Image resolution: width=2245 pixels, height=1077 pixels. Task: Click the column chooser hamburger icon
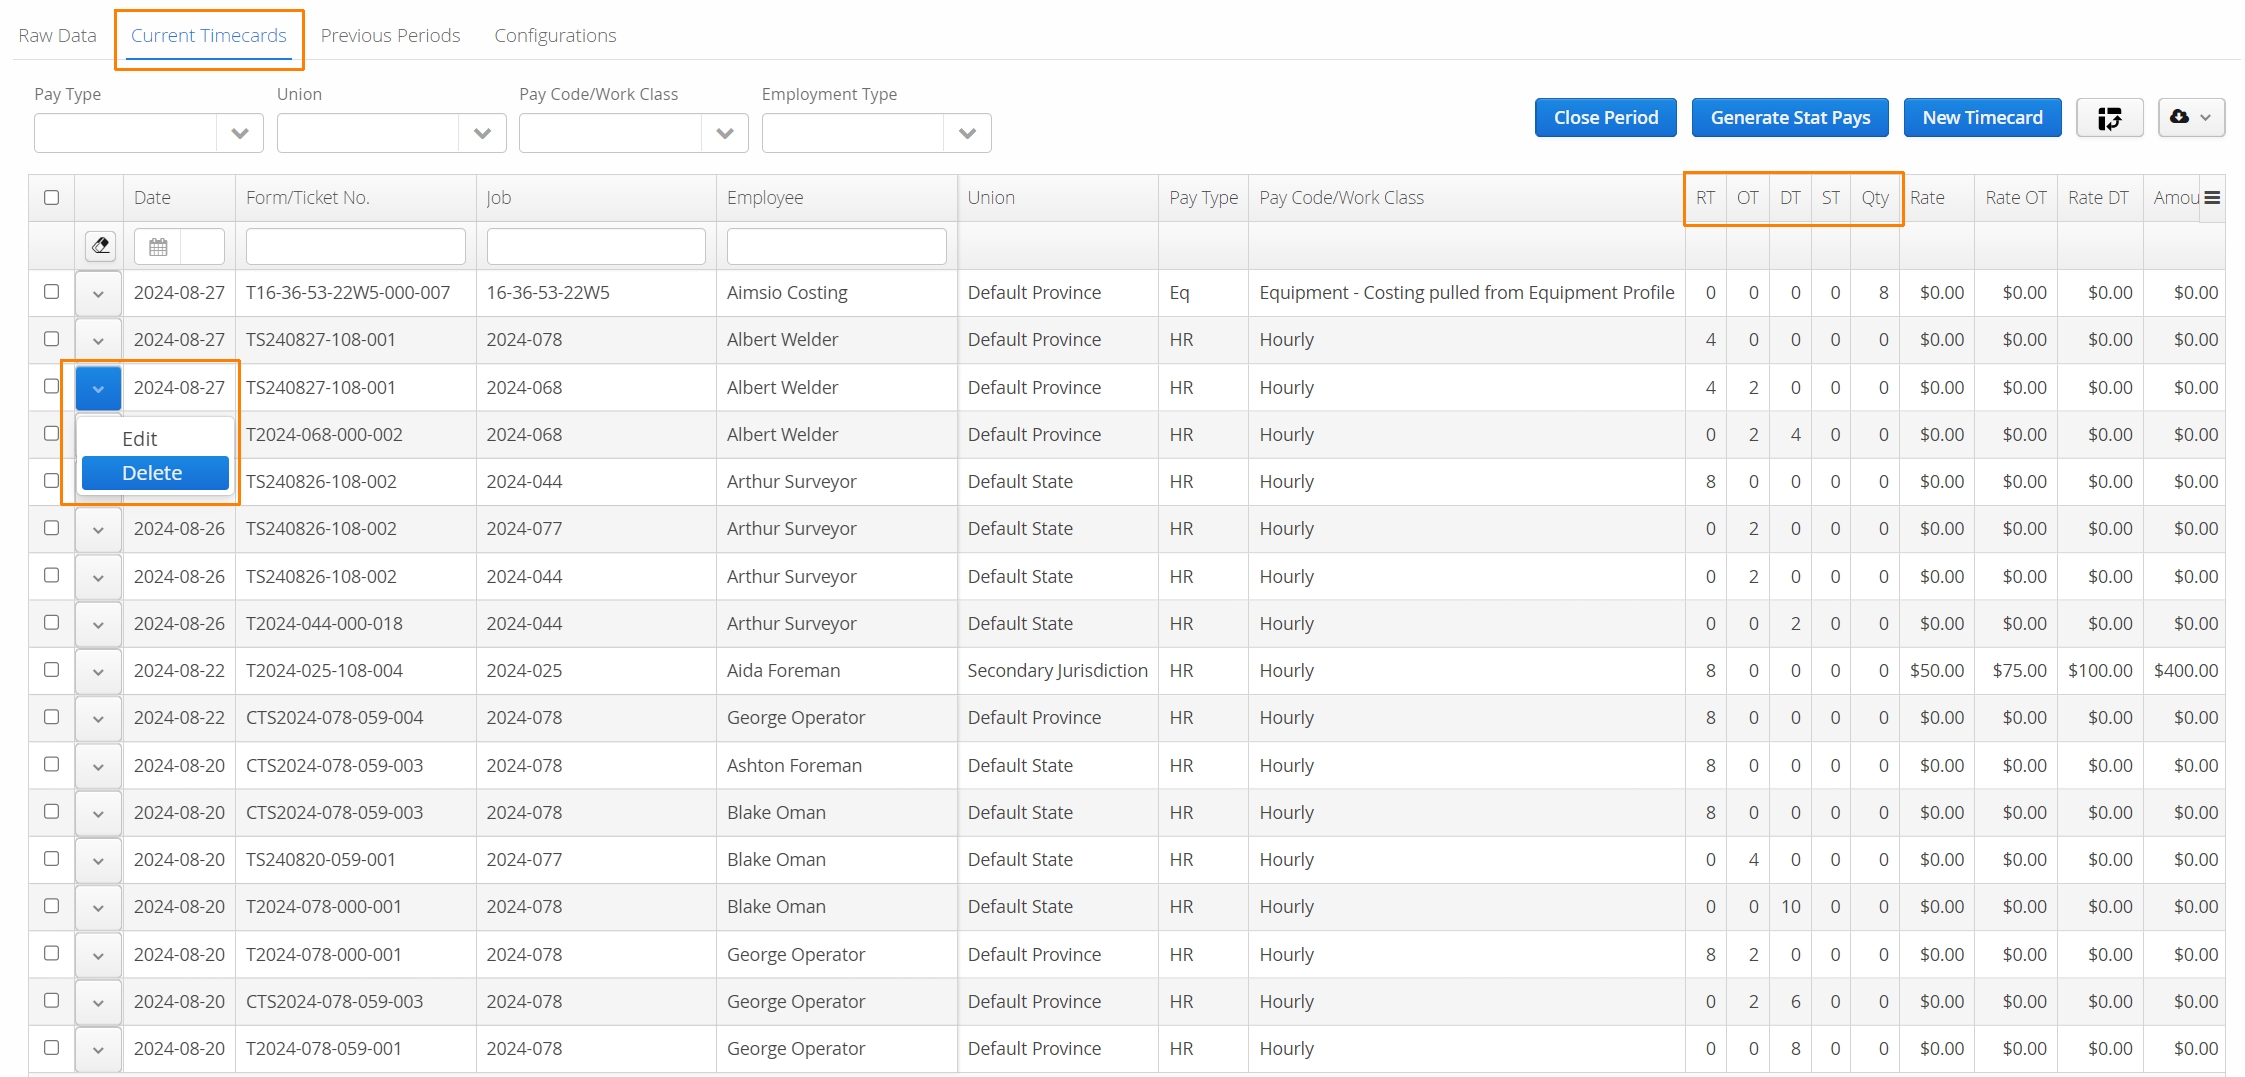point(2212,198)
